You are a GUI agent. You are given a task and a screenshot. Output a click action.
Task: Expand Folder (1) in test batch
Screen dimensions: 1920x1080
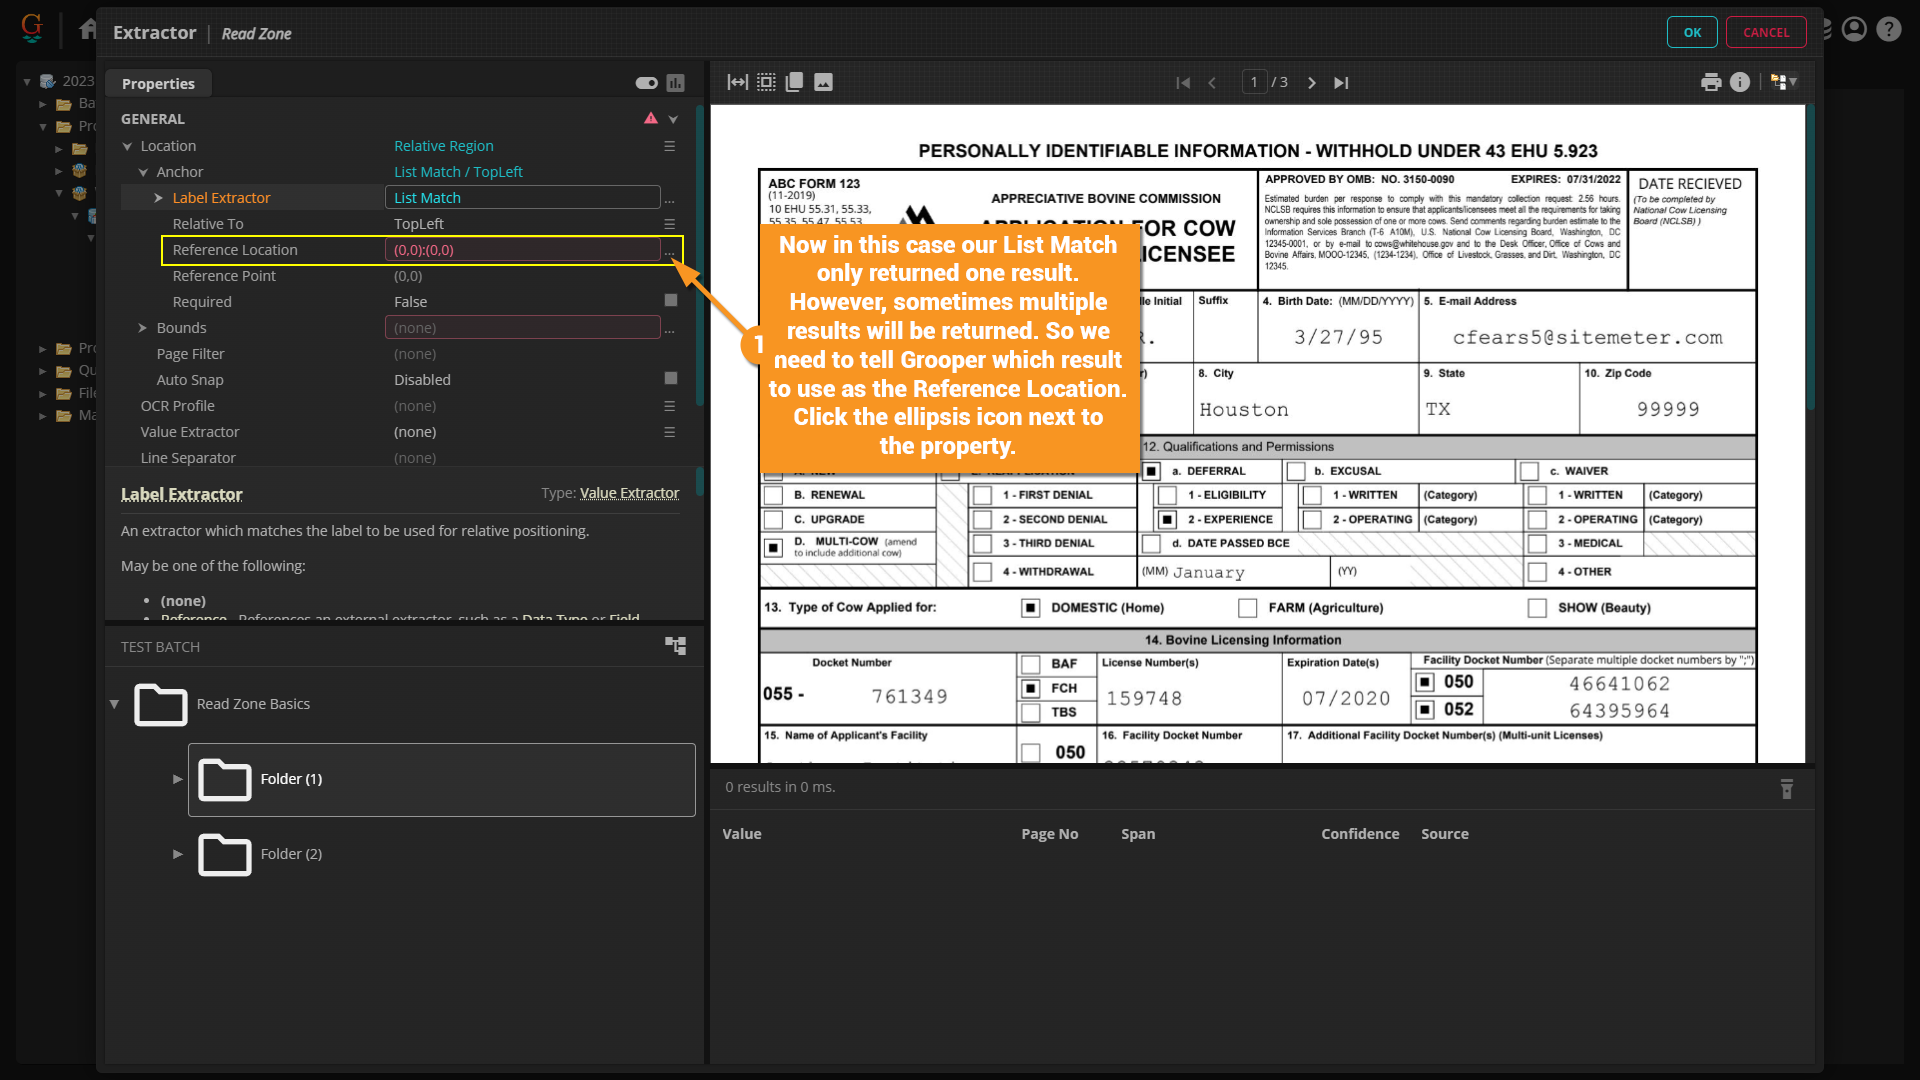(177, 779)
